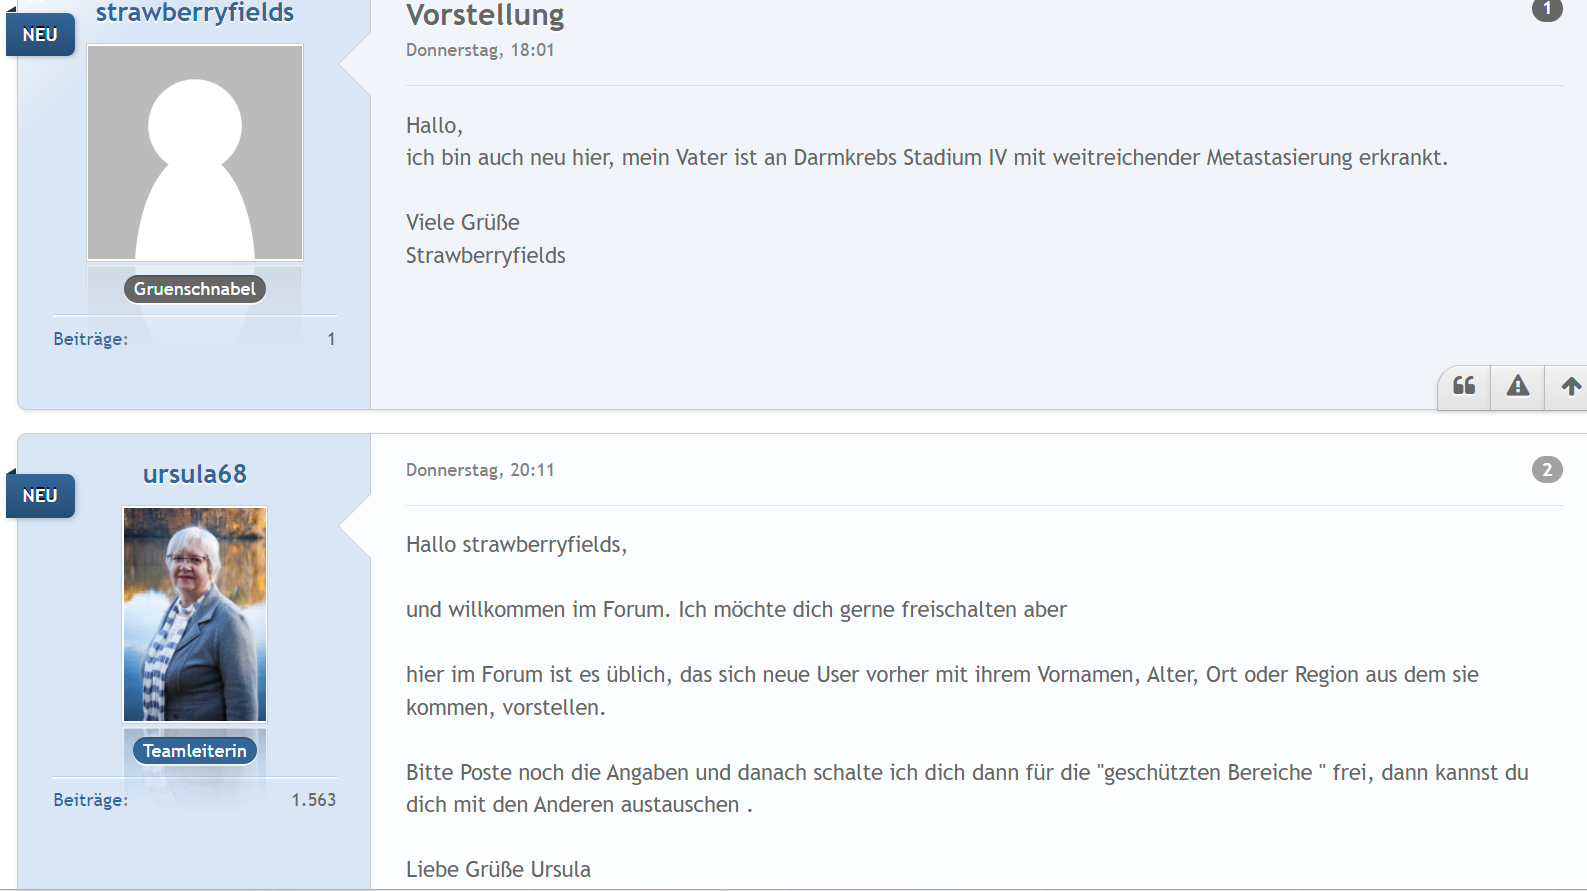Report the post via warning triangle icon
The image size is (1587, 891).
1517,386
